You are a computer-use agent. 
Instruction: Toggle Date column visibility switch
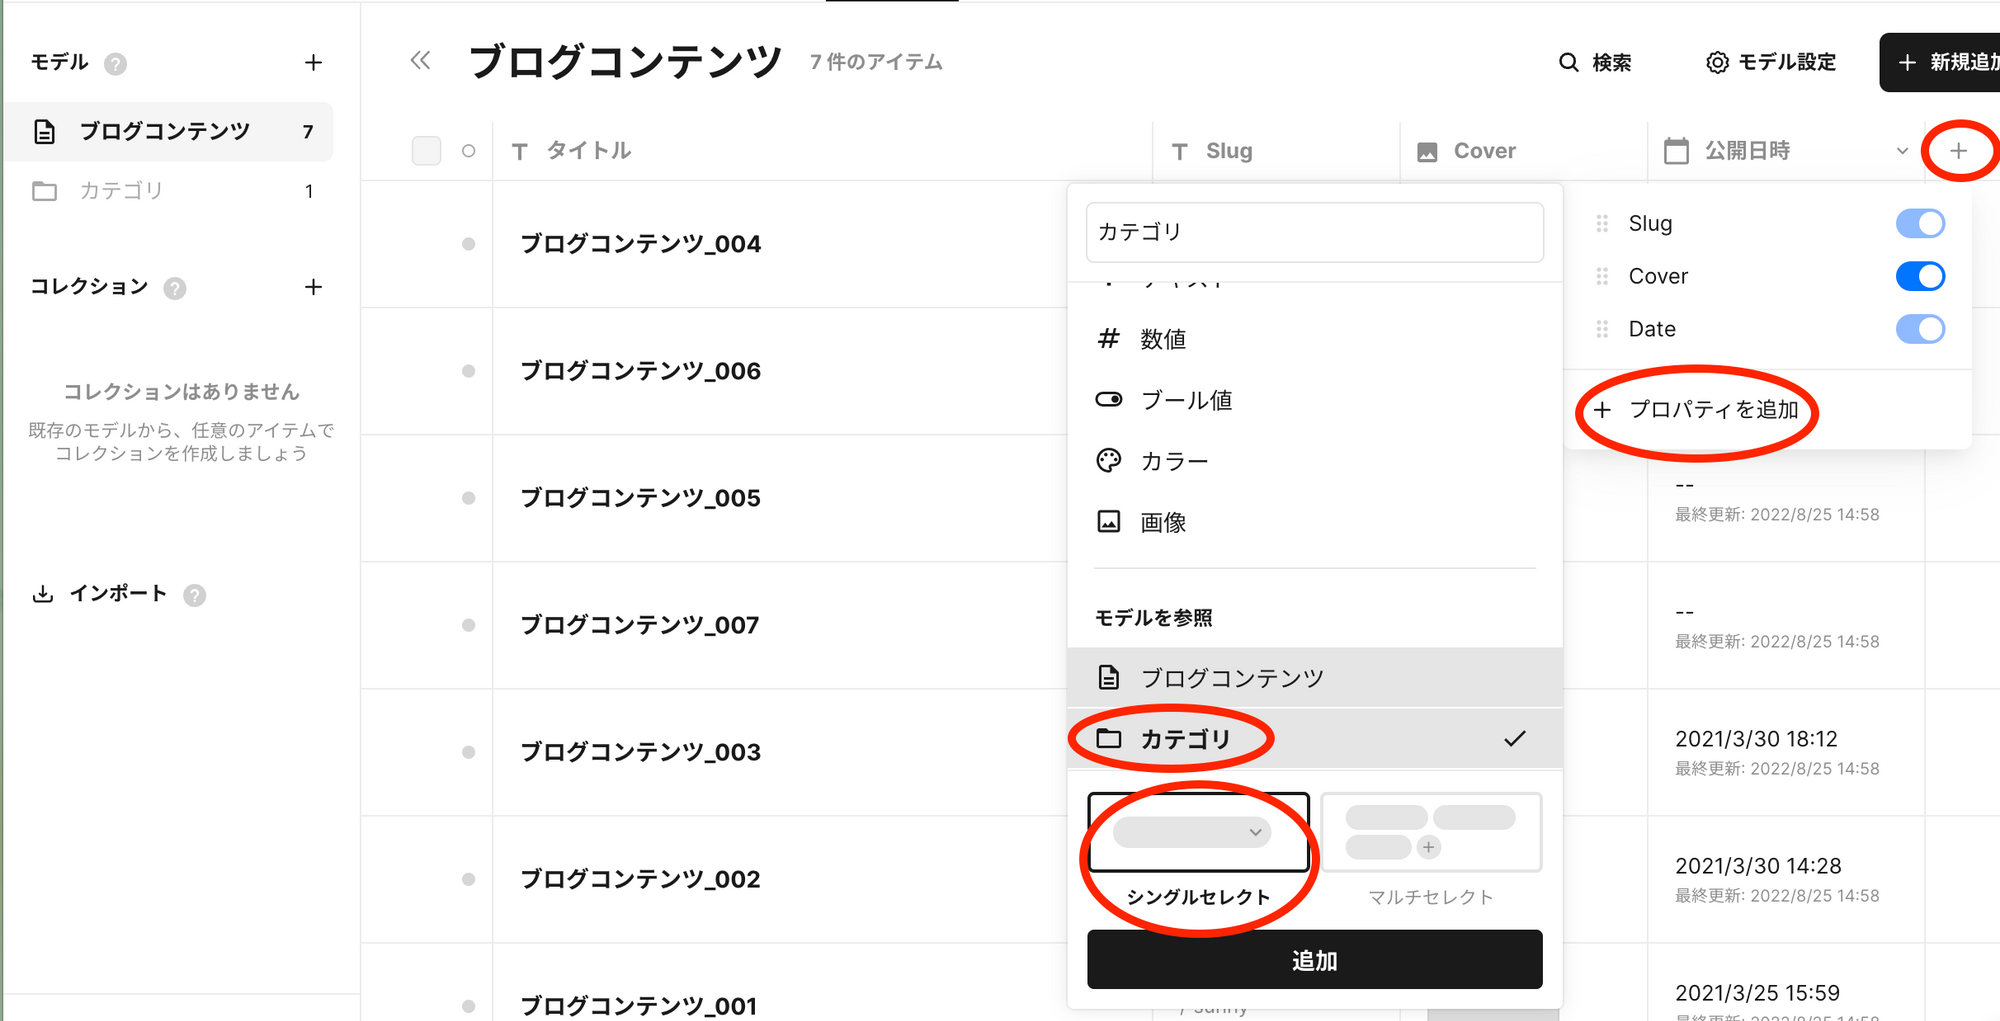click(1920, 329)
